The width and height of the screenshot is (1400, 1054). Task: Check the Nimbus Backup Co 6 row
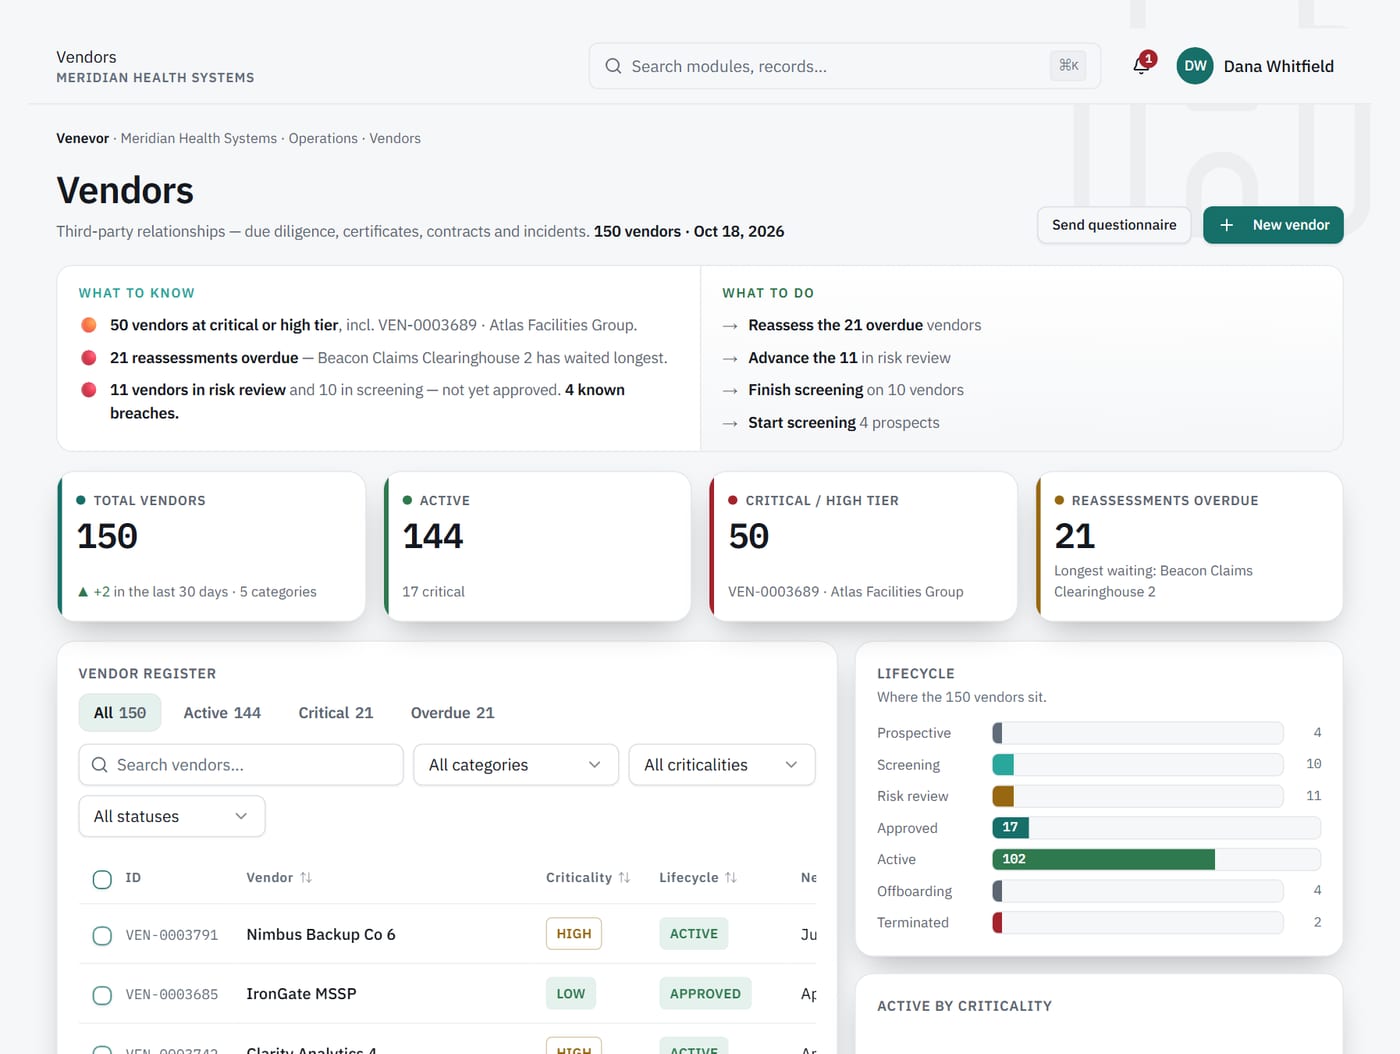[x=102, y=935]
